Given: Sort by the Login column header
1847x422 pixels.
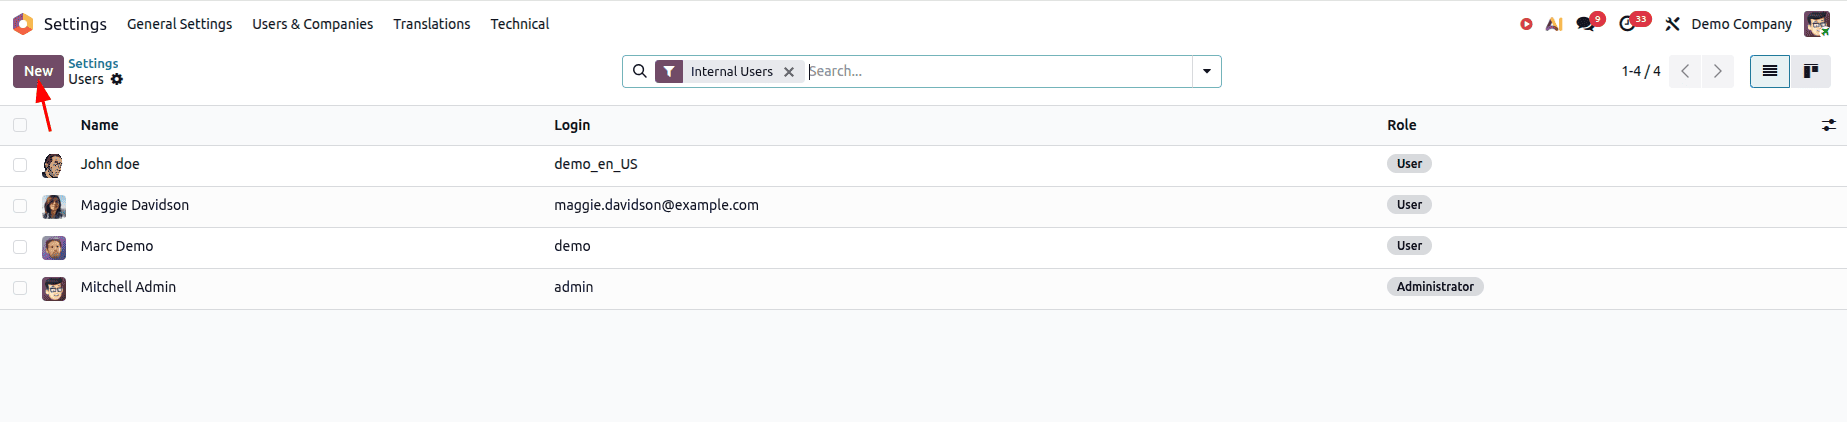Looking at the screenshot, I should point(572,125).
